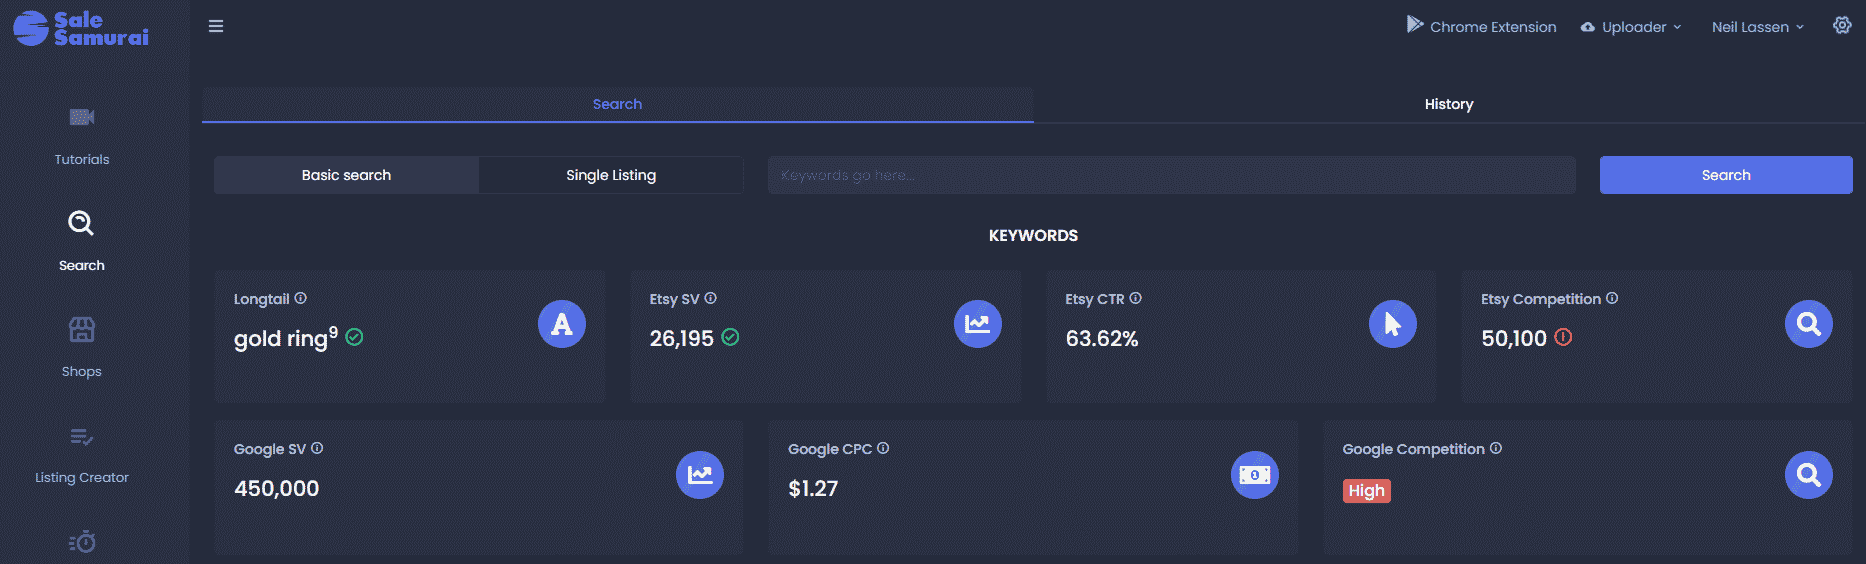The image size is (1866, 564).
Task: Click the Longtail letter A icon
Action: point(562,324)
